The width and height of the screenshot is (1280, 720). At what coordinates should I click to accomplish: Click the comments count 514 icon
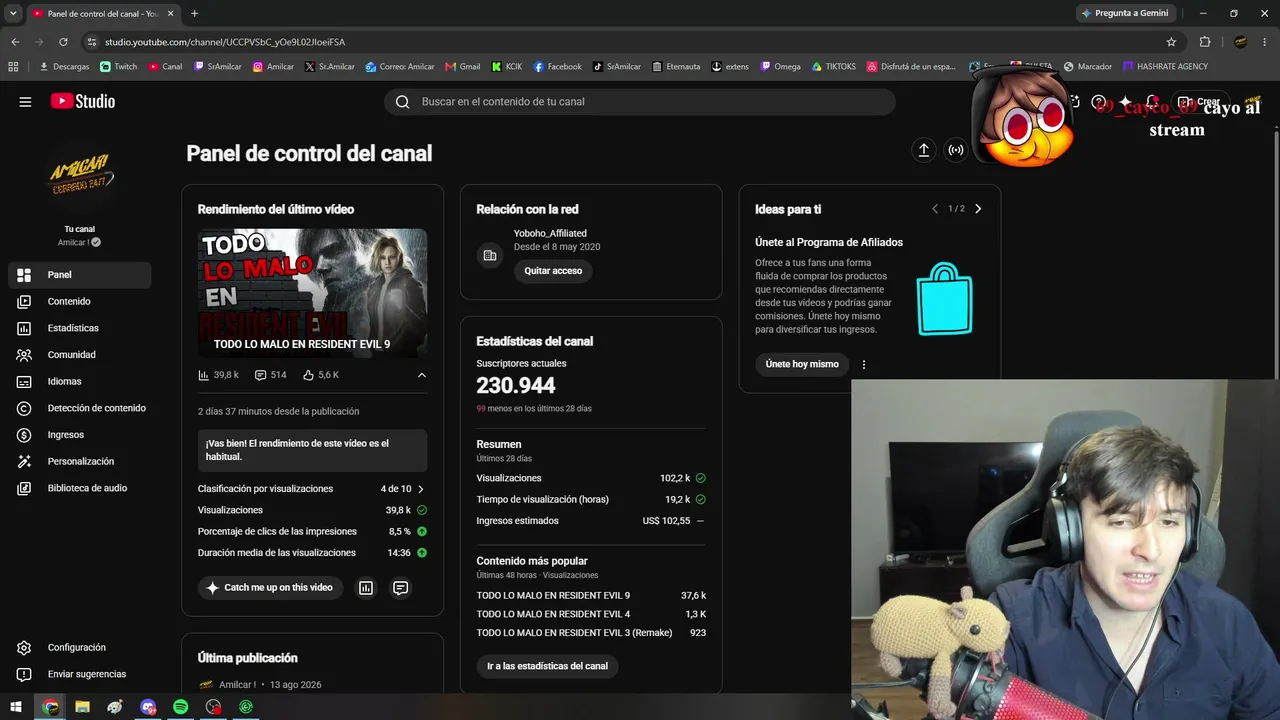click(261, 375)
